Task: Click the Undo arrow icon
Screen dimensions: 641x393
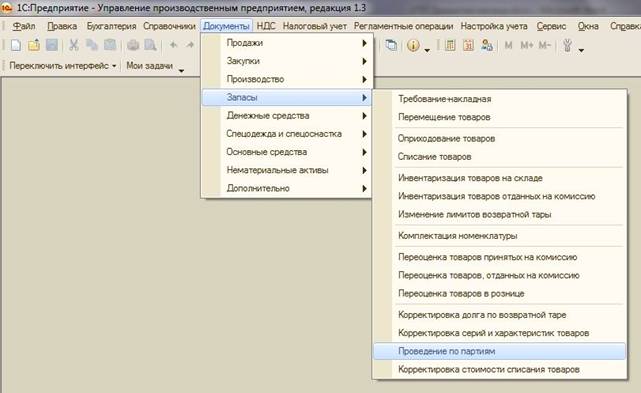Action: click(173, 45)
